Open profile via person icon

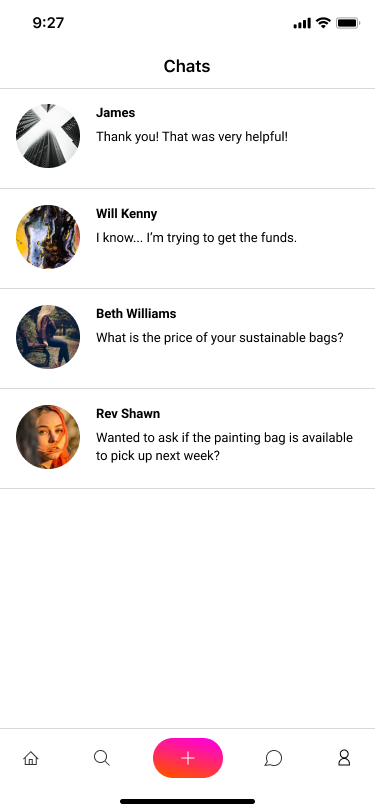coord(344,758)
